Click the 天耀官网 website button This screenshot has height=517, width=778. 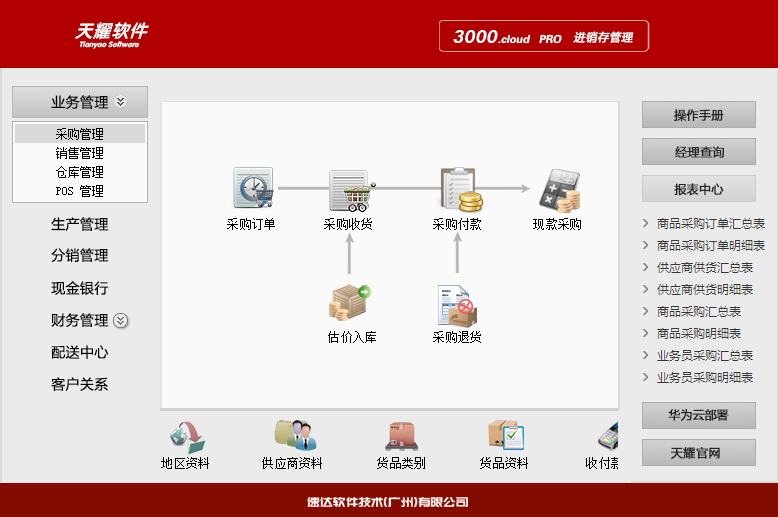click(698, 453)
